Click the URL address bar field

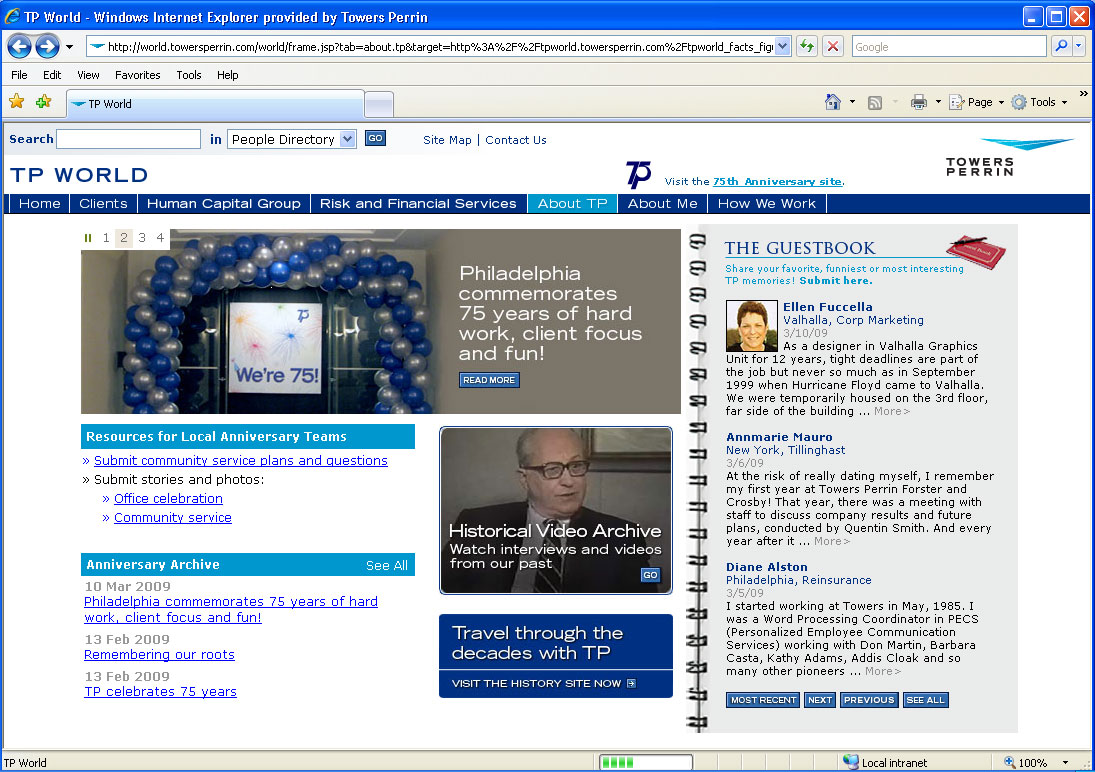pos(439,47)
